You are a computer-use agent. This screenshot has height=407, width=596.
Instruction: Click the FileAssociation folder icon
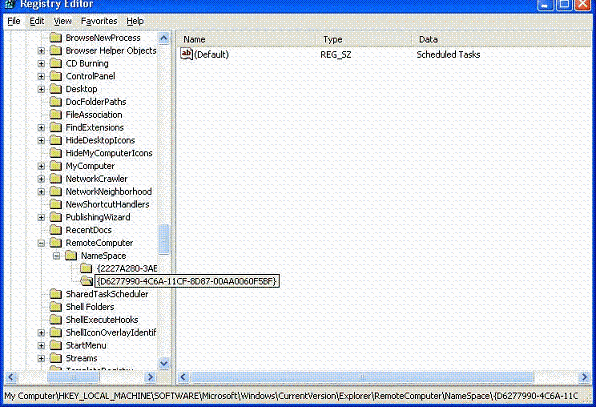tap(56, 114)
